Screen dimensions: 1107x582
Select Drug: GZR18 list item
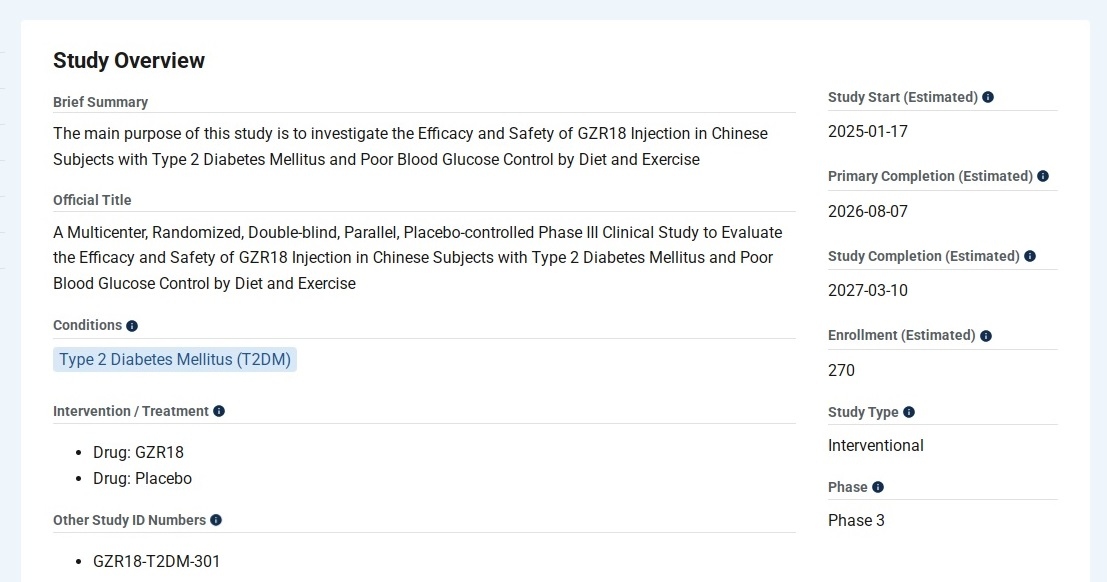pyautogui.click(x=138, y=452)
